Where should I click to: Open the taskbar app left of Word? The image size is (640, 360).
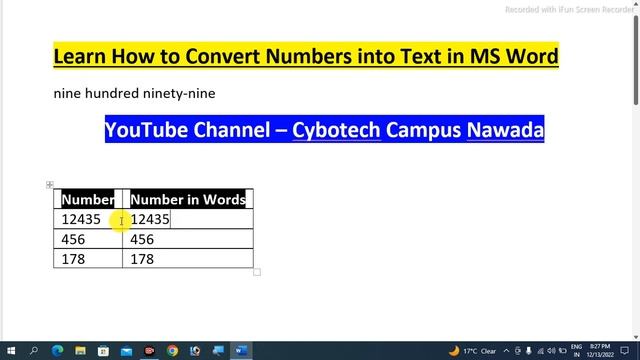coord(218,351)
